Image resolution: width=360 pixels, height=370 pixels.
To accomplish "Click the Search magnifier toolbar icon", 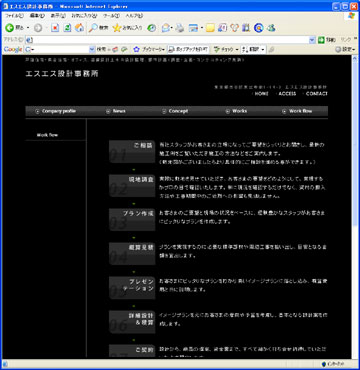I will pos(98,28).
